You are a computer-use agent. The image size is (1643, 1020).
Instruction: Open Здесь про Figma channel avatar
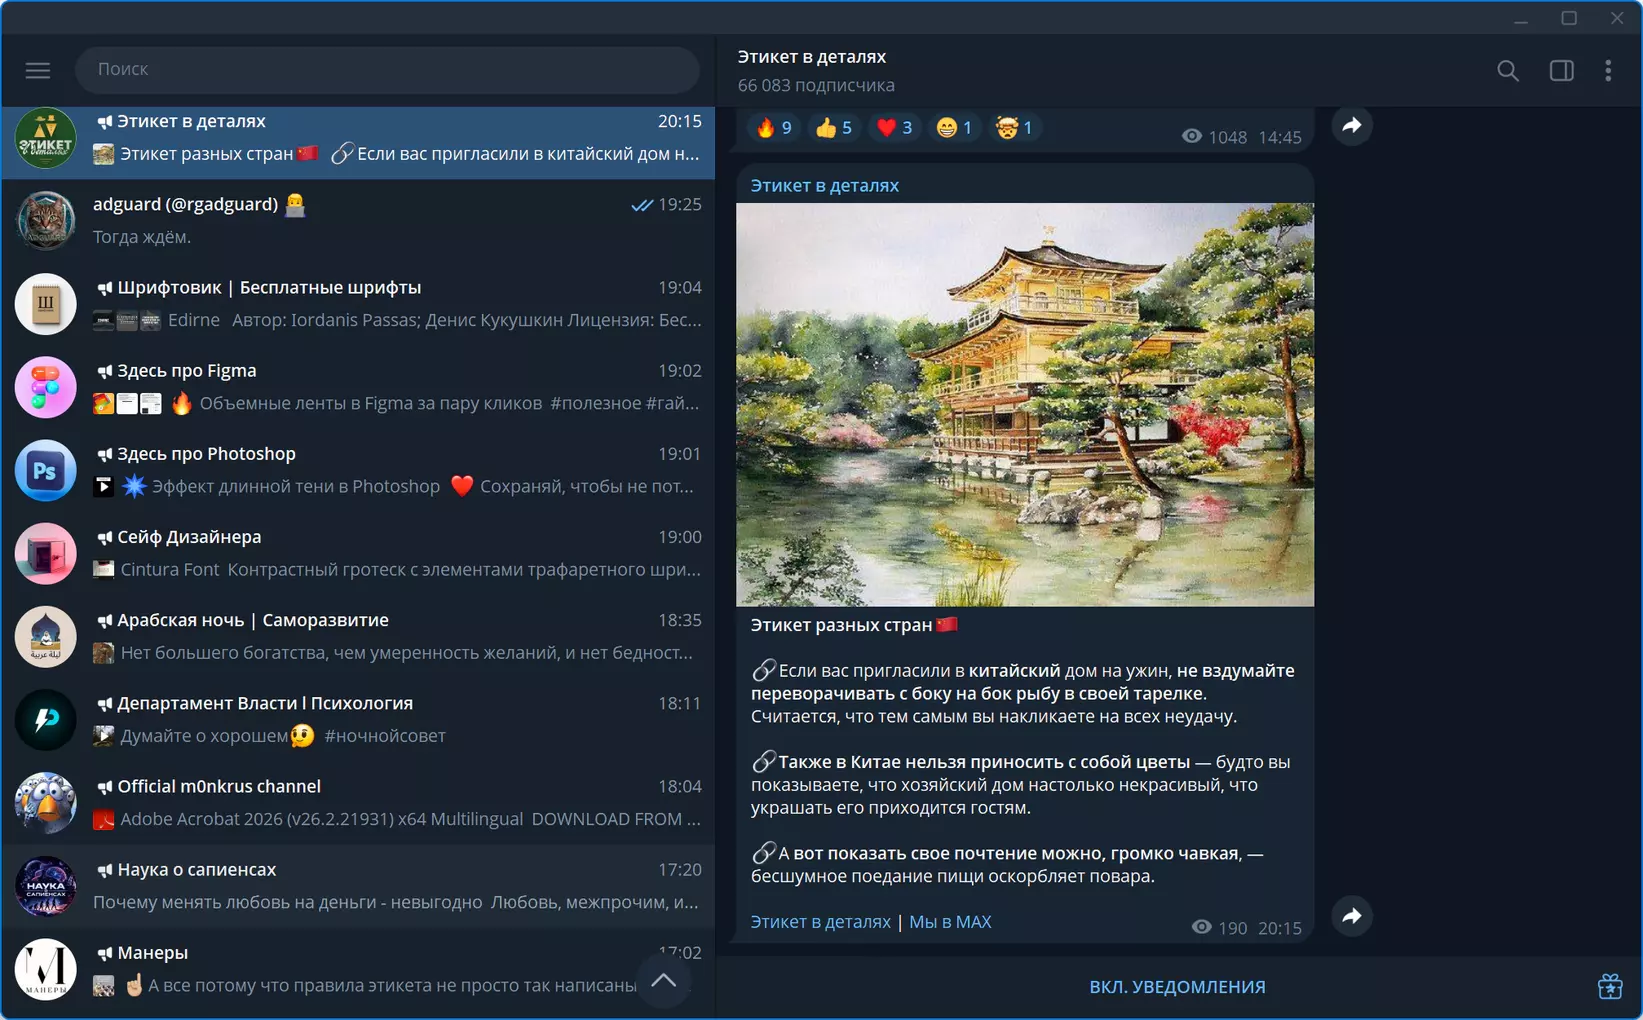click(46, 387)
